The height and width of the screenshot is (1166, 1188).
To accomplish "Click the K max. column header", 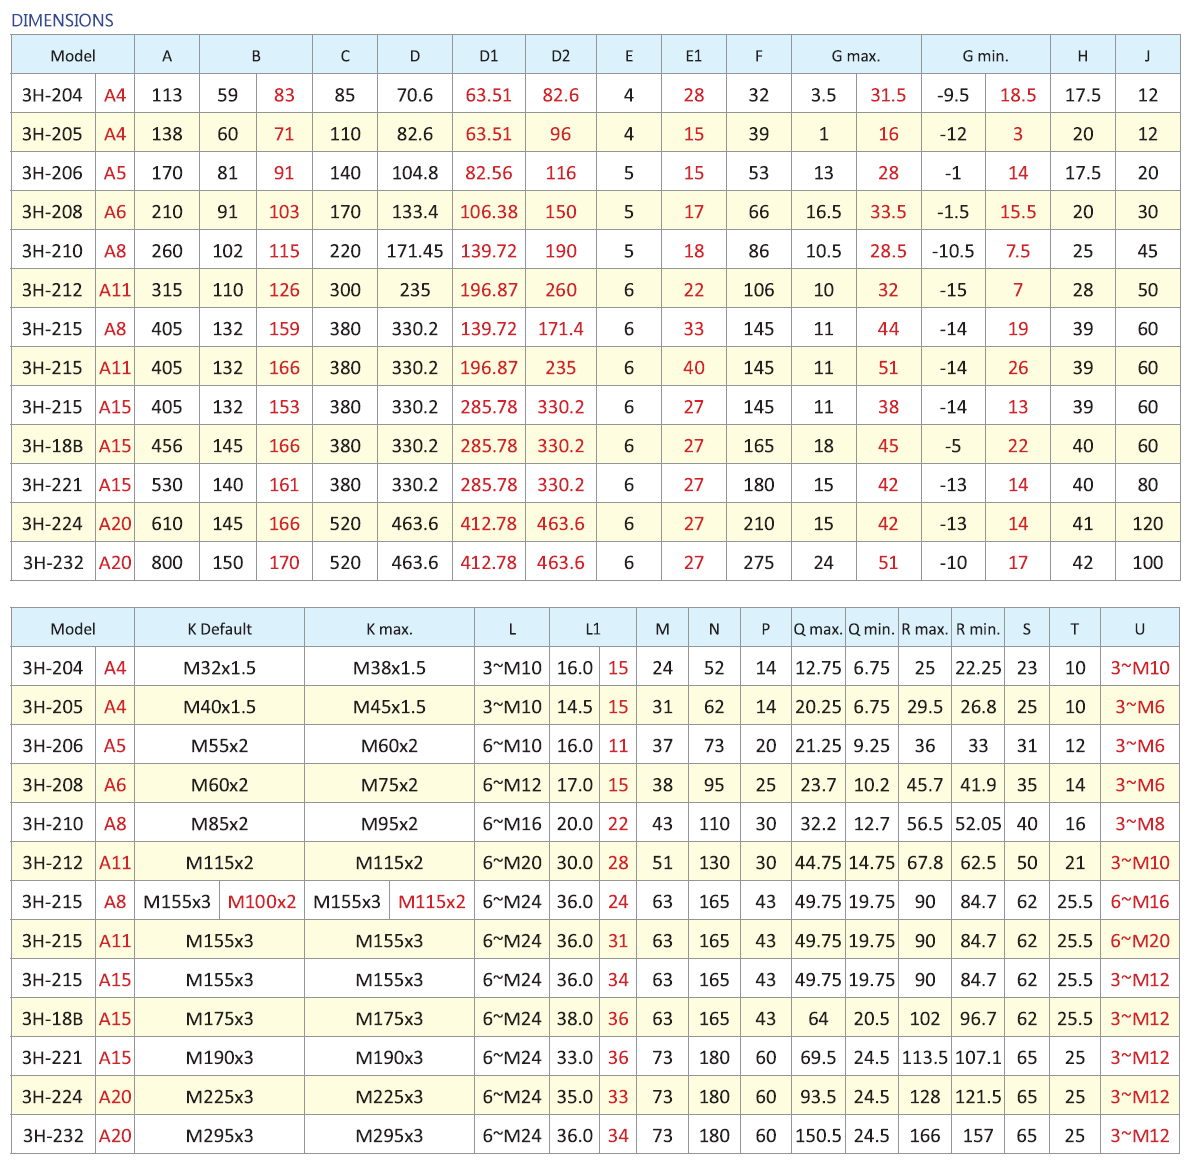I will tap(389, 629).
